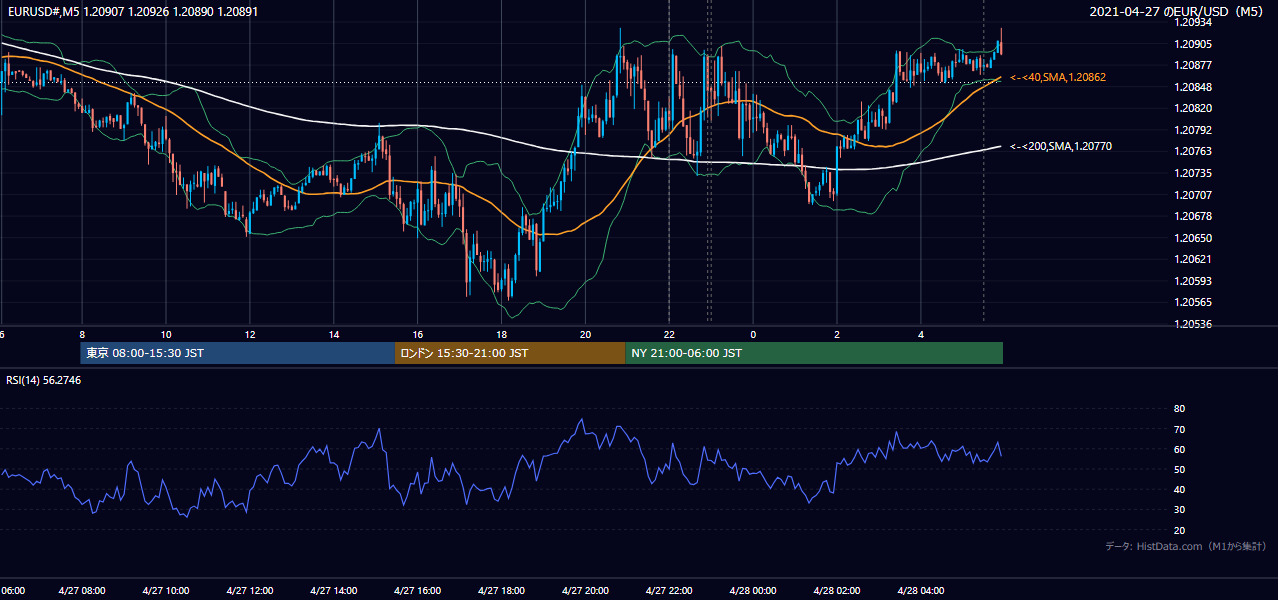Click the RSI(14) 56.2746 indicator label
This screenshot has height=600, width=1278.
44,380
